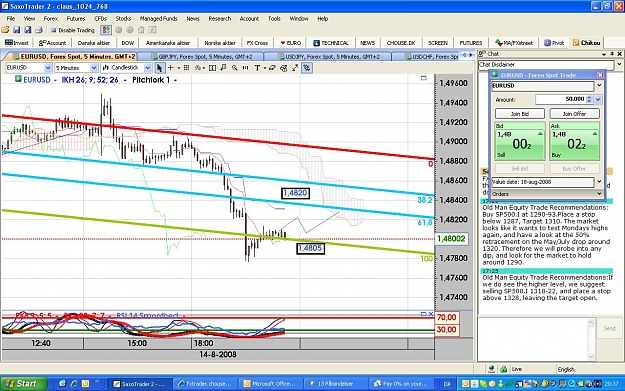Screen dimensions: 625x391
Task: Open the Pivot view
Action: [554, 43]
